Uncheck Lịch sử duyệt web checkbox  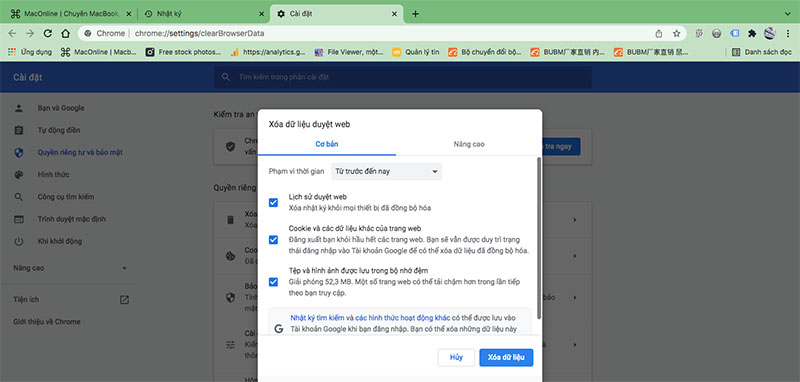click(273, 202)
